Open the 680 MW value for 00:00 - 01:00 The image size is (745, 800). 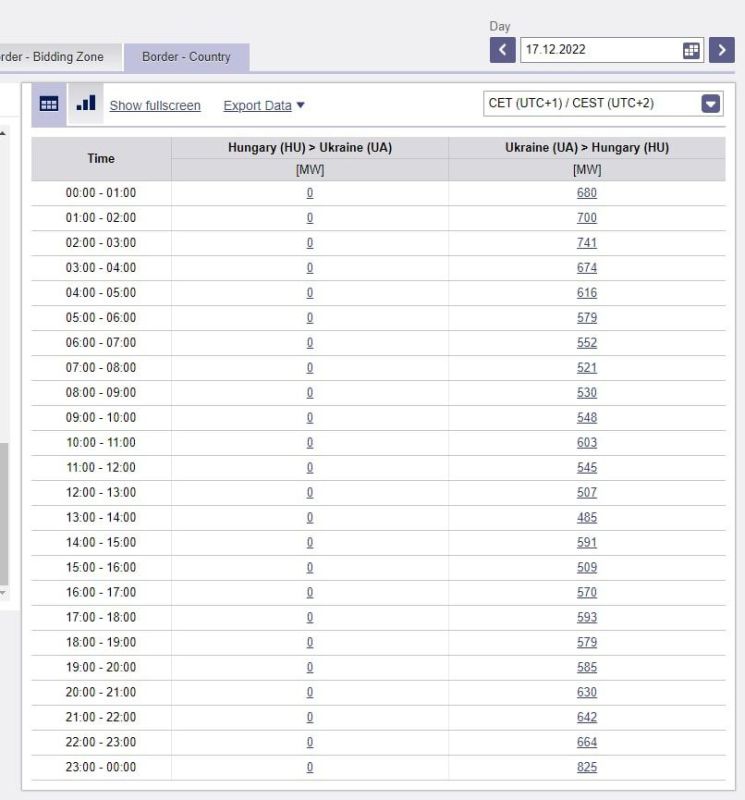pos(586,193)
